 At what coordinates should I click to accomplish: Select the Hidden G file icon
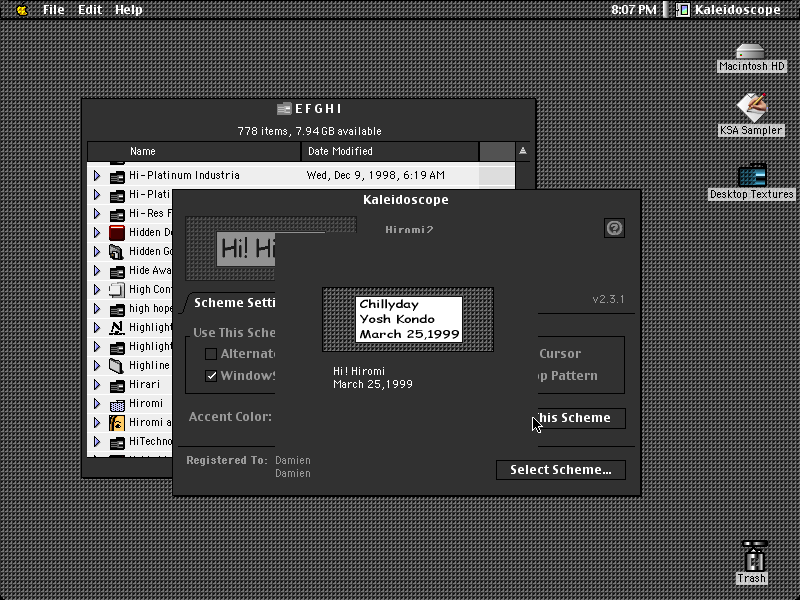point(117,252)
